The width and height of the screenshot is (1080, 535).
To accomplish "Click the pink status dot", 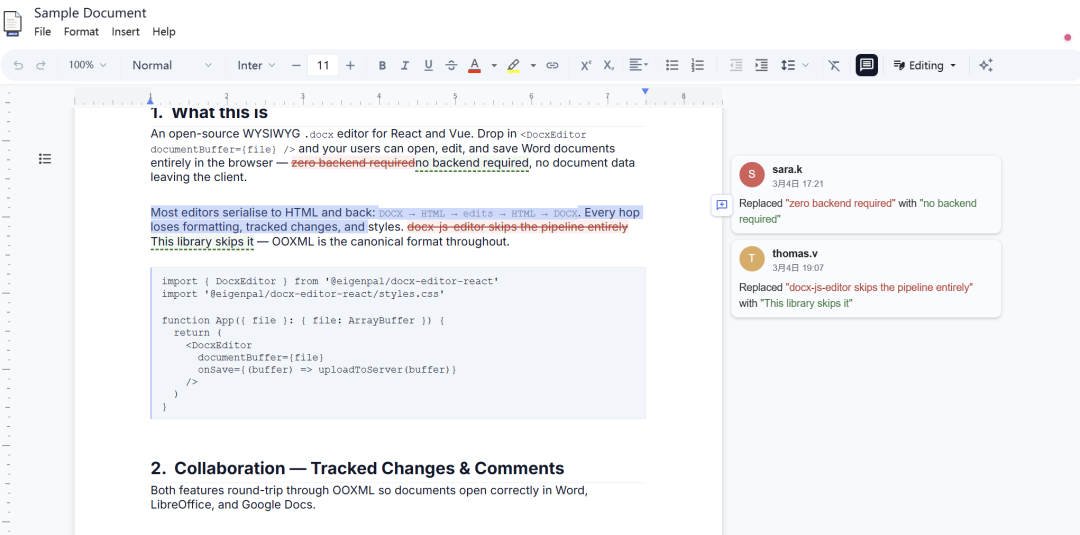I will (x=1068, y=37).
